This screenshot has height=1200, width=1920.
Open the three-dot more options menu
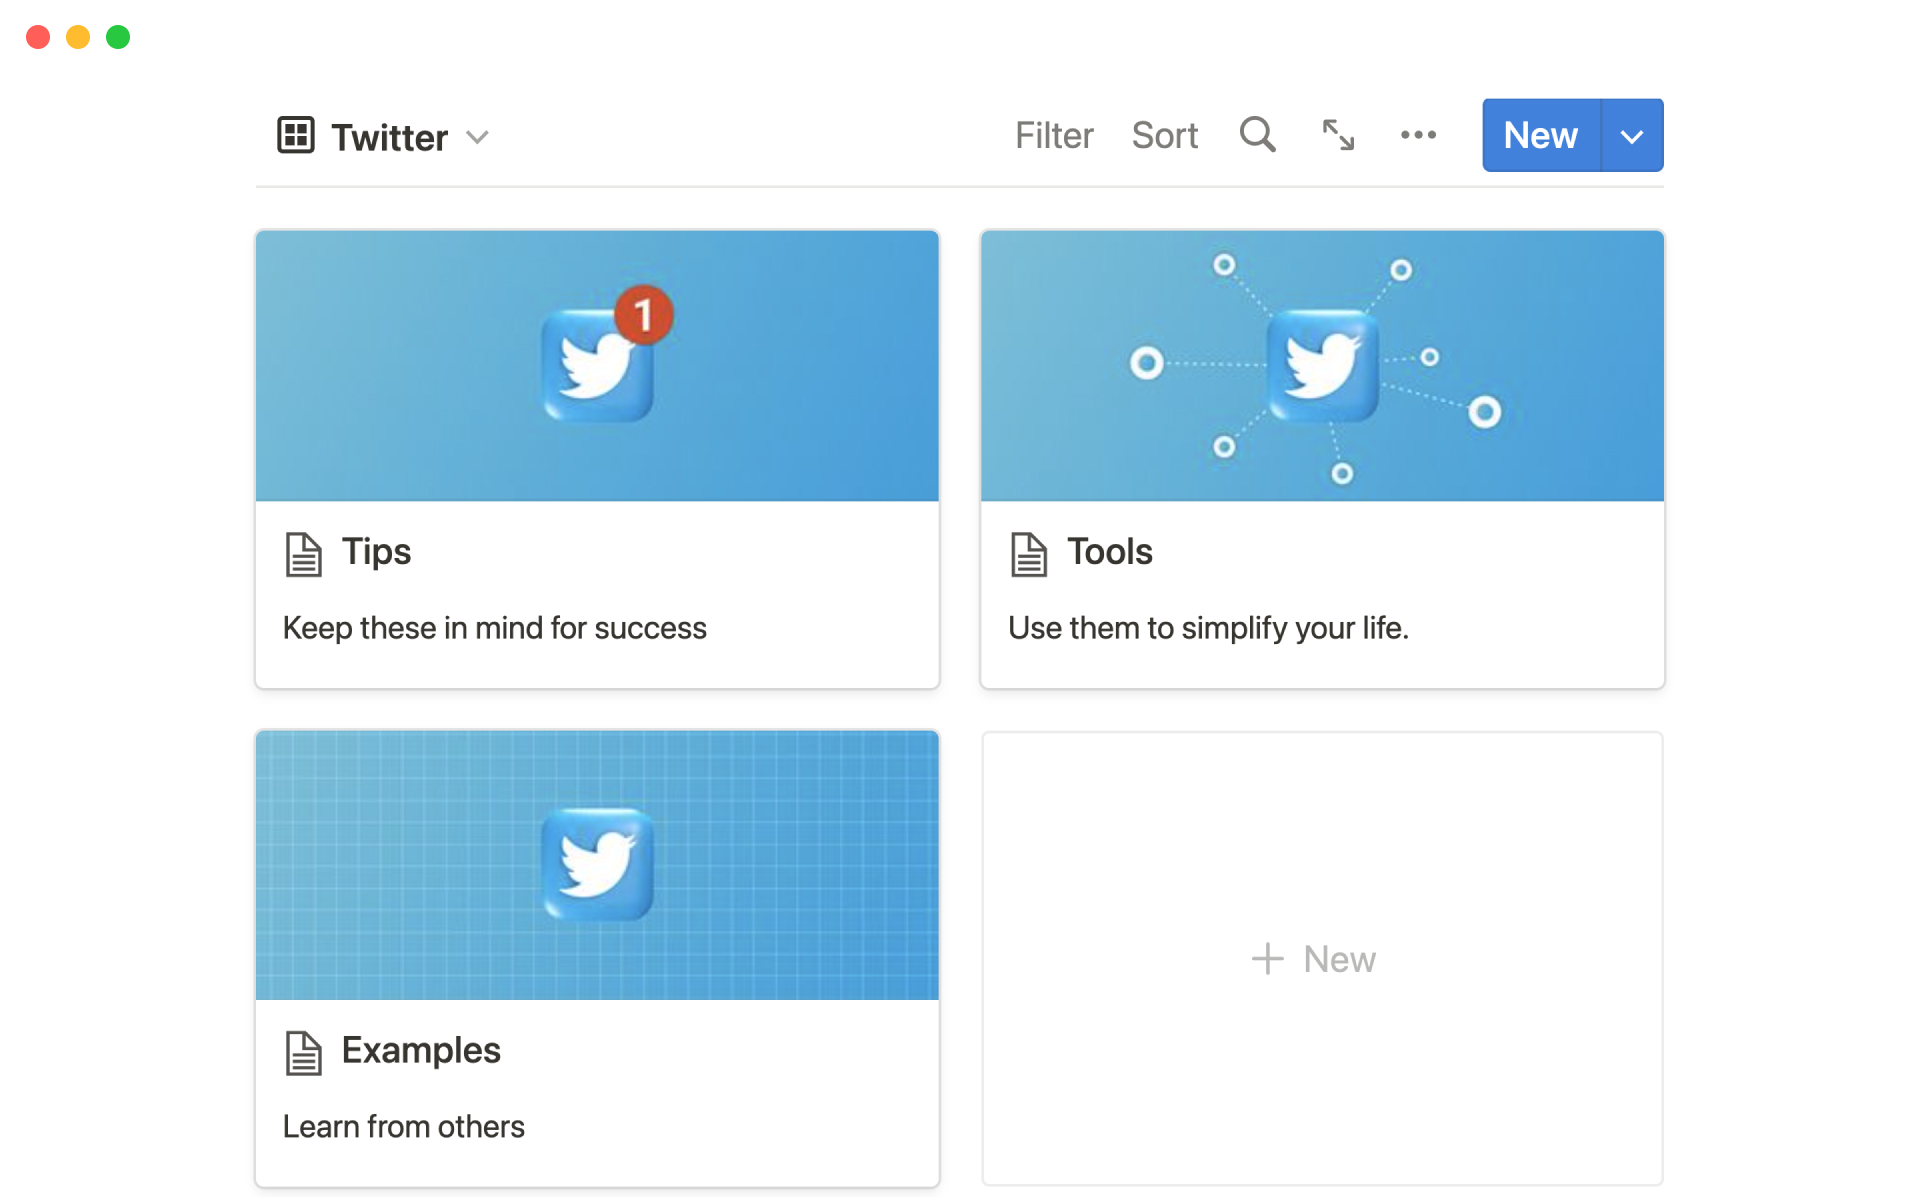pos(1418,135)
